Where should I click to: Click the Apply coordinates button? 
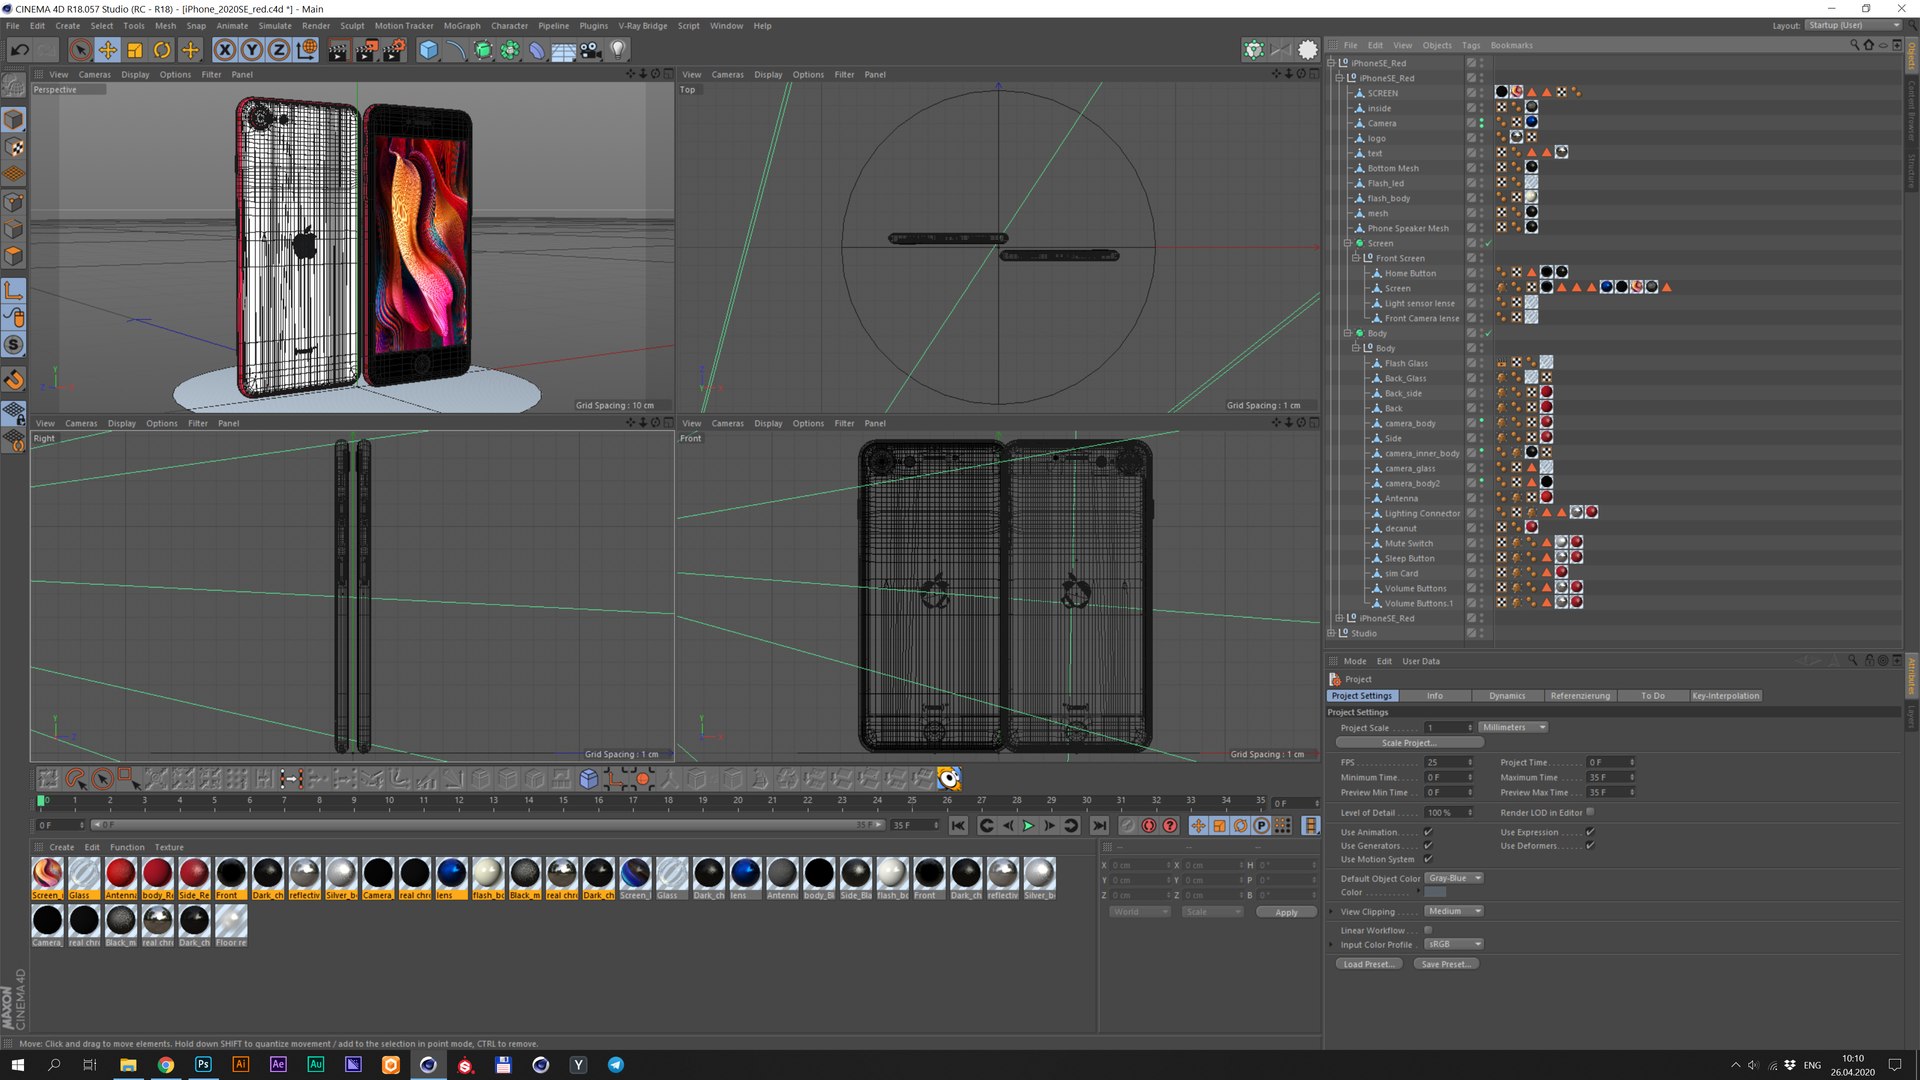[x=1286, y=912]
